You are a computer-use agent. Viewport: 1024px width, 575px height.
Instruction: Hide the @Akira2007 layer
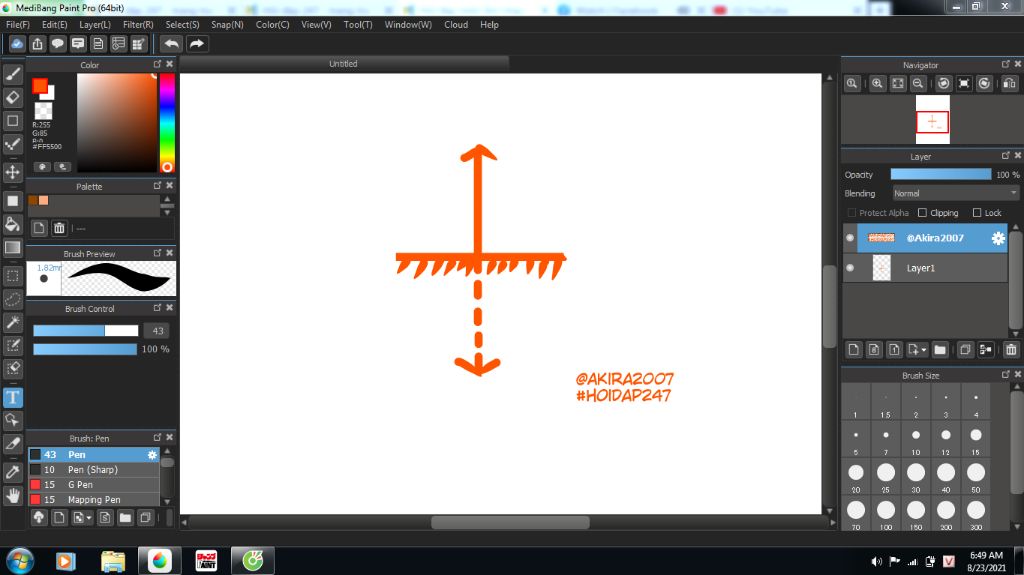pos(850,238)
